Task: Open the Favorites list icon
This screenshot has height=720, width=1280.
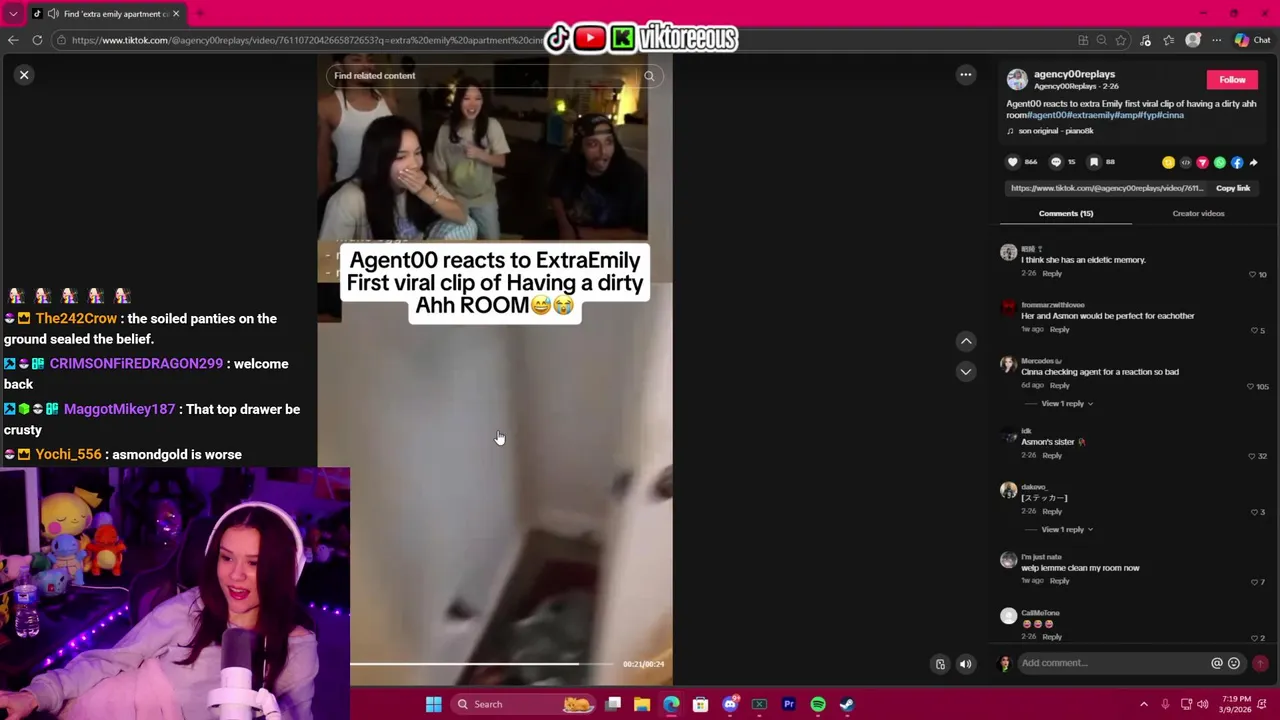Action: [1169, 40]
